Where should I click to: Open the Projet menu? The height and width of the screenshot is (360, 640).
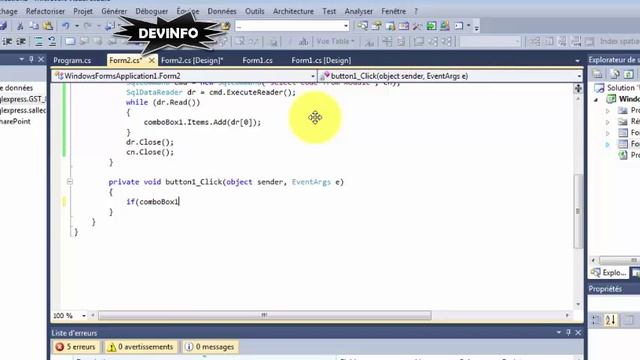click(83, 11)
